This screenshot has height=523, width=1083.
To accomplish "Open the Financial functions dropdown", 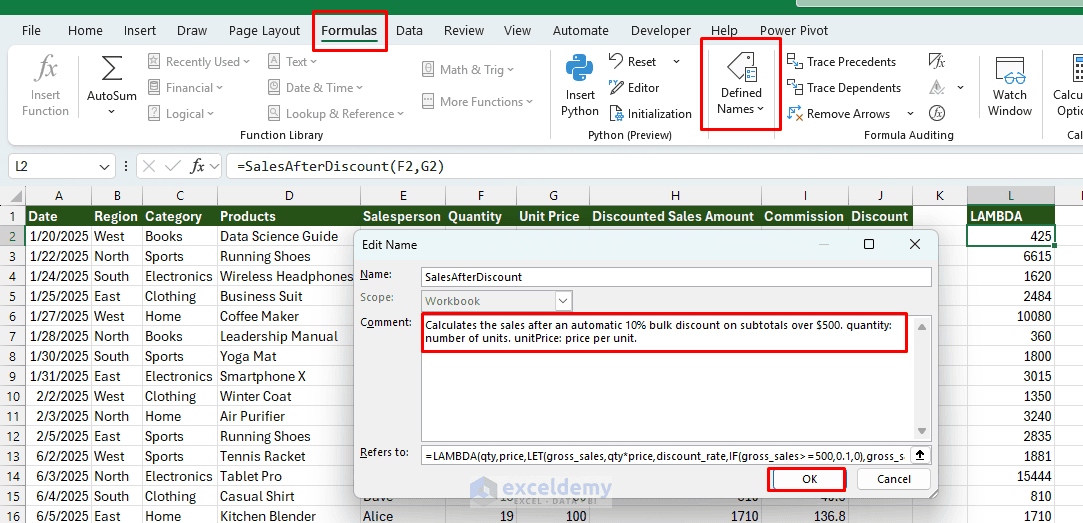I will pos(185,88).
